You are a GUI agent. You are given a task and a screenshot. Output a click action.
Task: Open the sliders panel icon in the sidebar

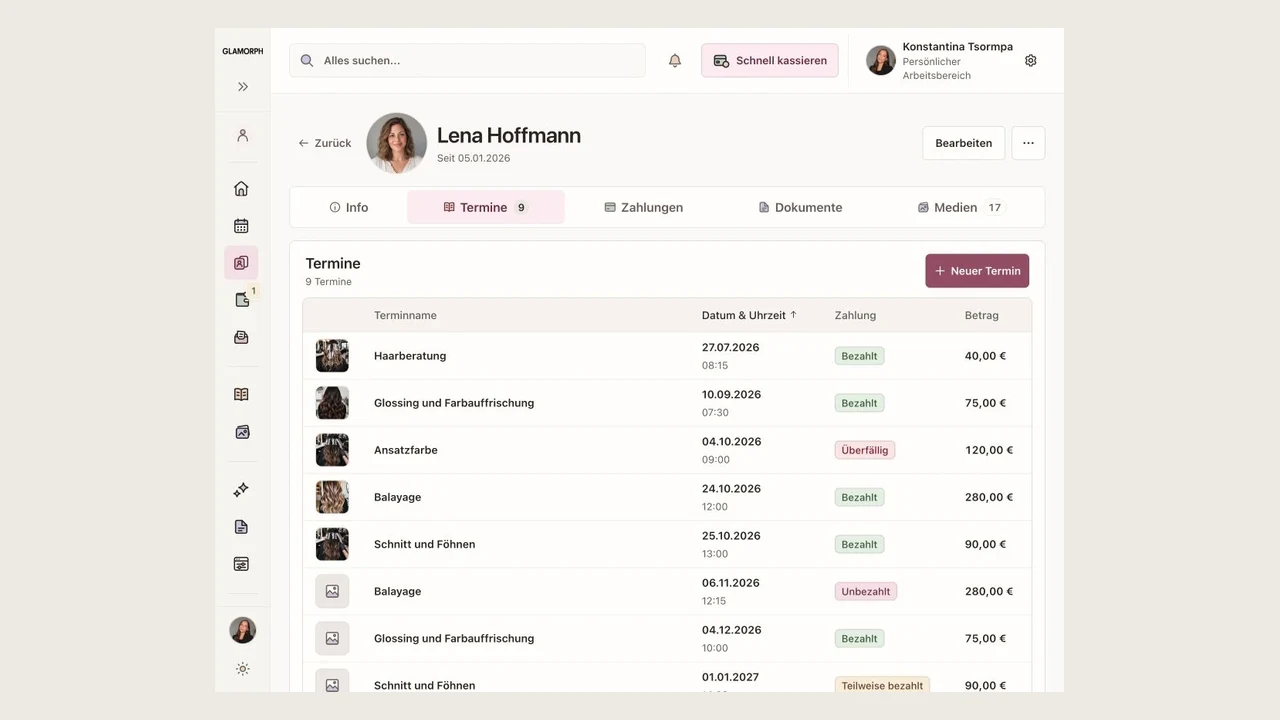[241, 564]
